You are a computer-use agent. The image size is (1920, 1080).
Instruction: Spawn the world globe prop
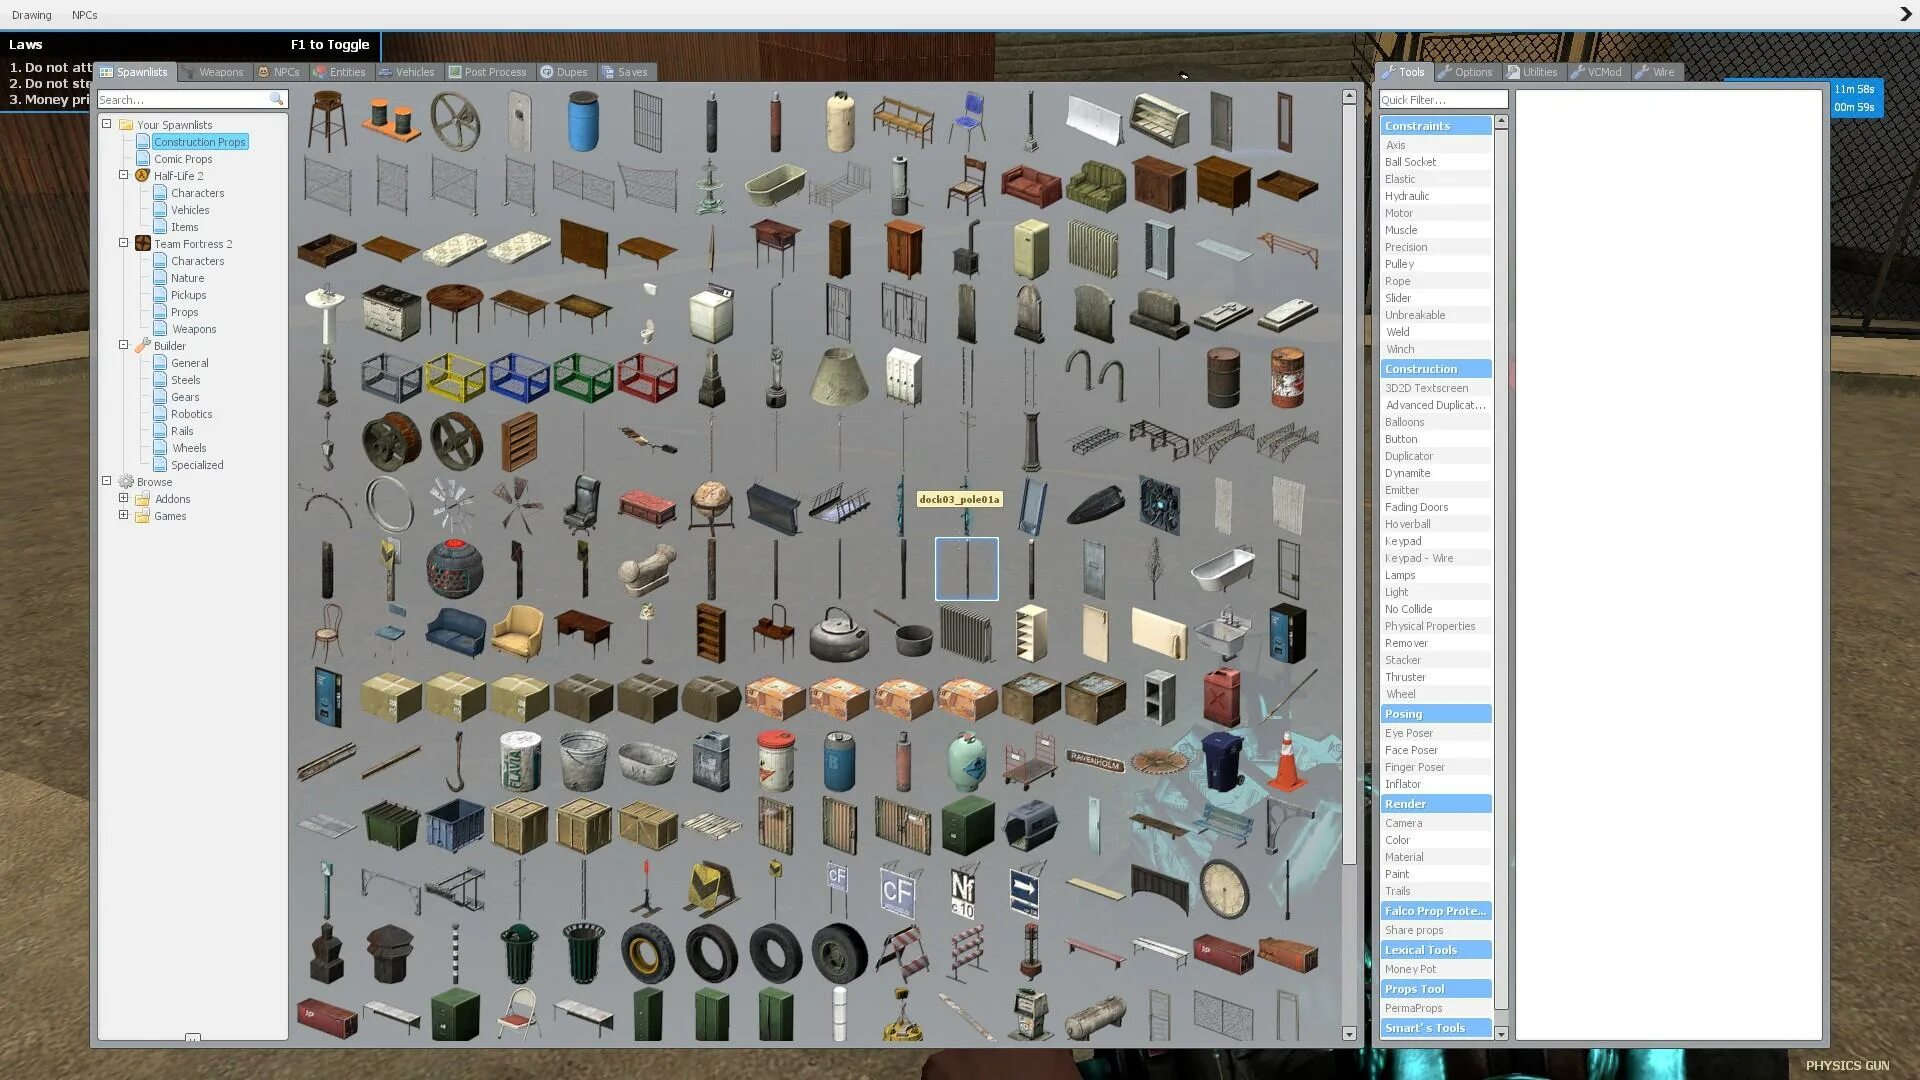click(x=711, y=505)
